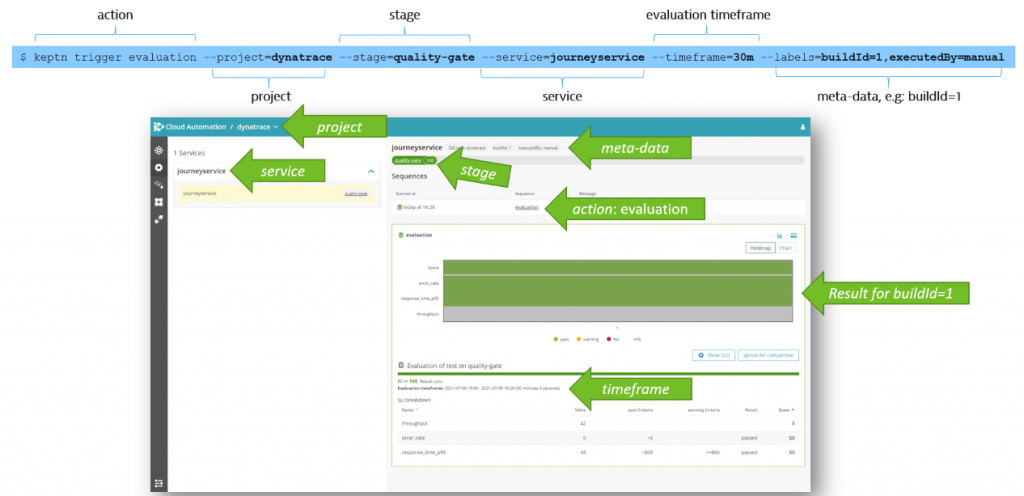Click the grey throughput heatmap row
Image resolution: width=1024 pixels, height=496 pixels.
618,314
